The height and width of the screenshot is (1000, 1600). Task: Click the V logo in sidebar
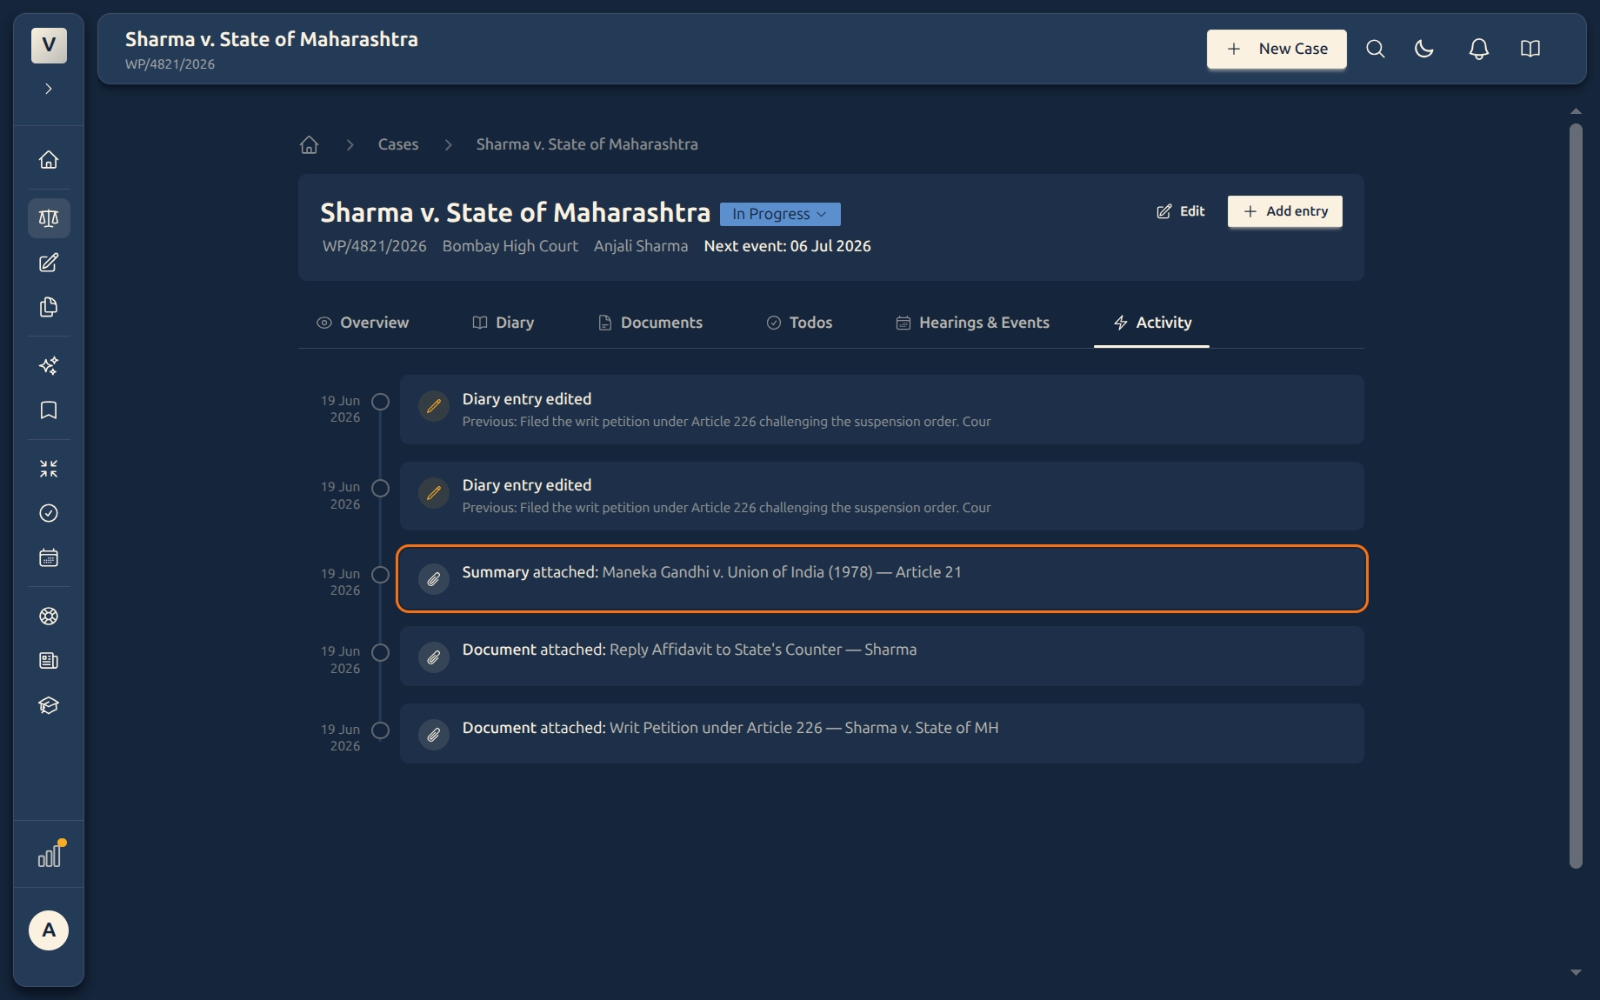coord(48,45)
